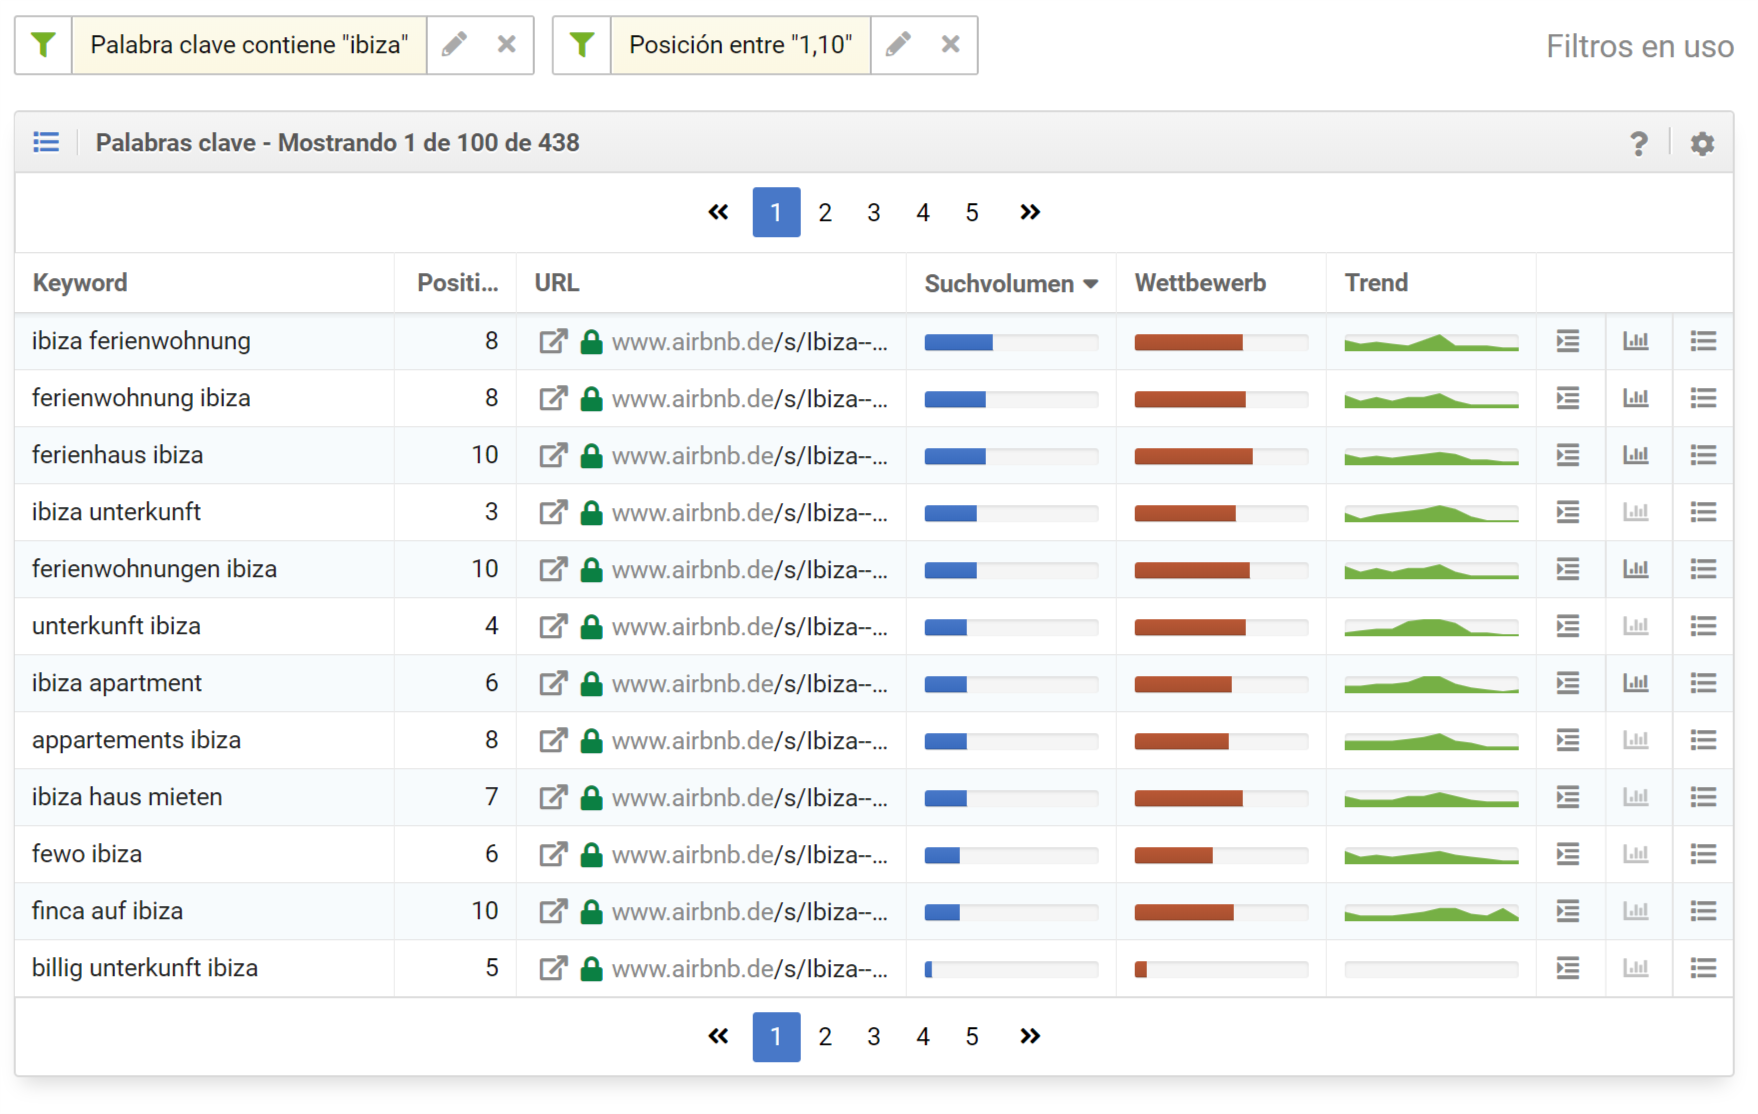The image size is (1758, 1114).
Task: Select keyword 'appartements ibiza'
Action: (x=136, y=740)
